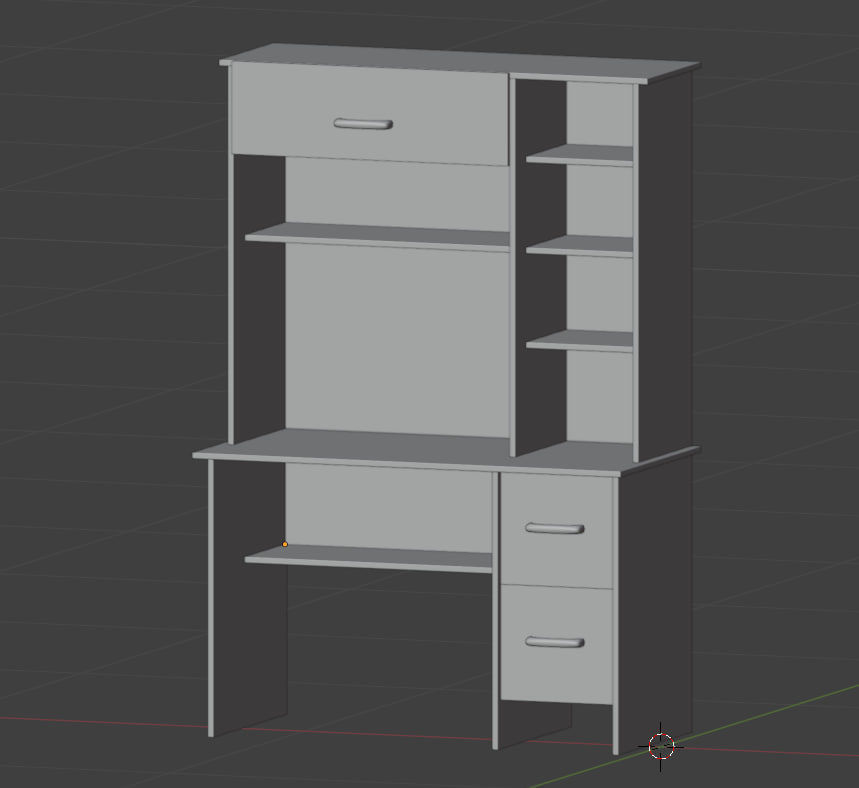Select the wide shelf below the upper cabinet
The width and height of the screenshot is (859, 788).
[x=377, y=237]
